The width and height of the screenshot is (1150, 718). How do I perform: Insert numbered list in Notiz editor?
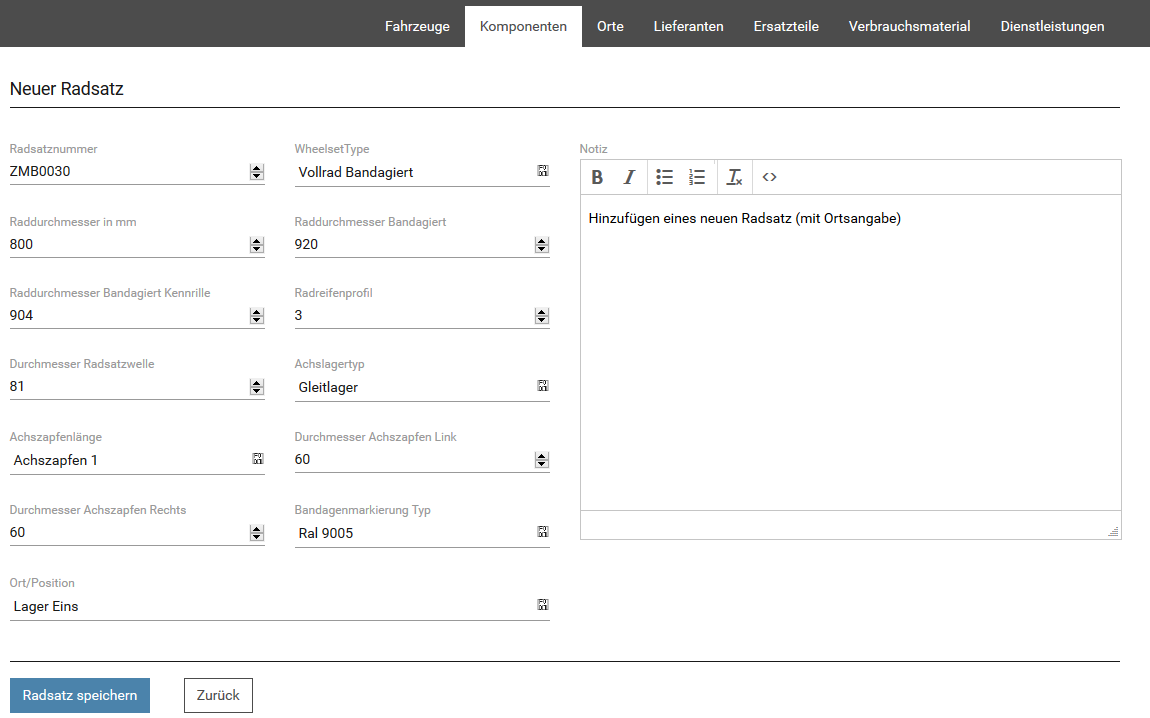(x=697, y=177)
